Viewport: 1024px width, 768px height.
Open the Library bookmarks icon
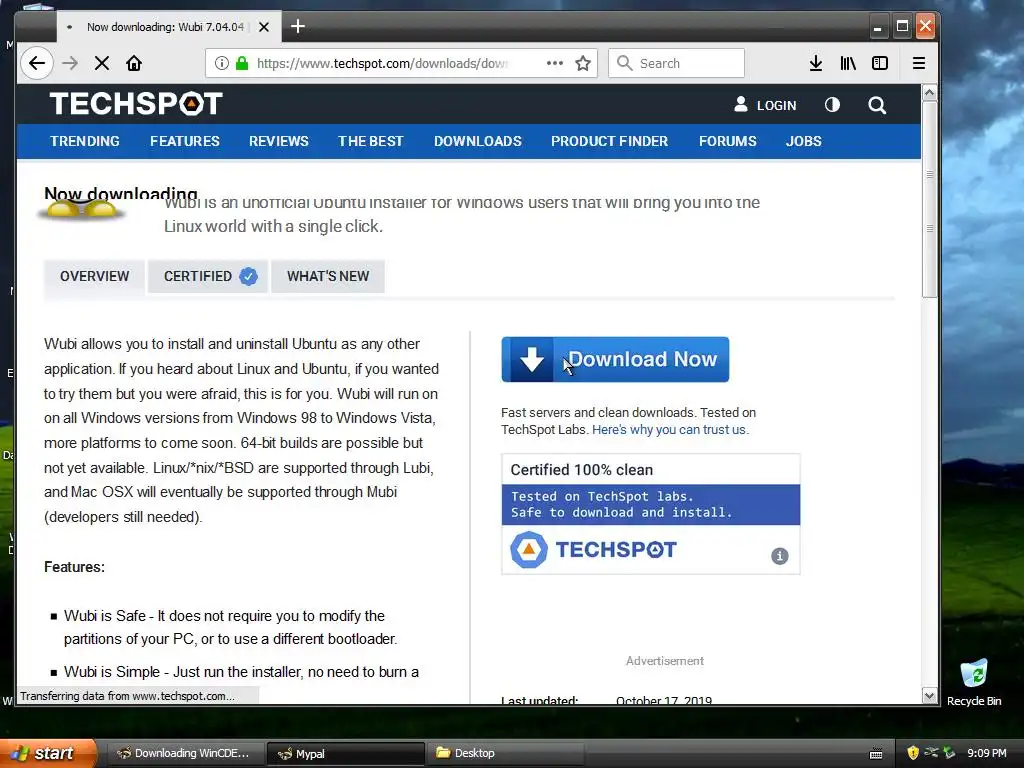848,63
